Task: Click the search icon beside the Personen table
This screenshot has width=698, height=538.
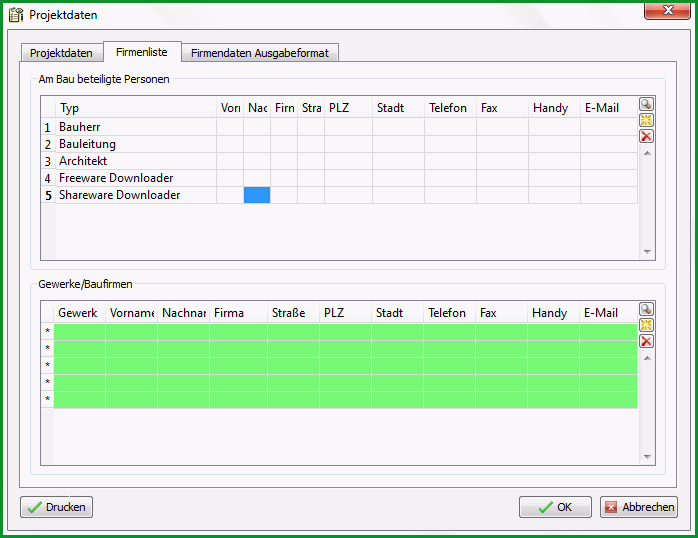Action: point(646,104)
